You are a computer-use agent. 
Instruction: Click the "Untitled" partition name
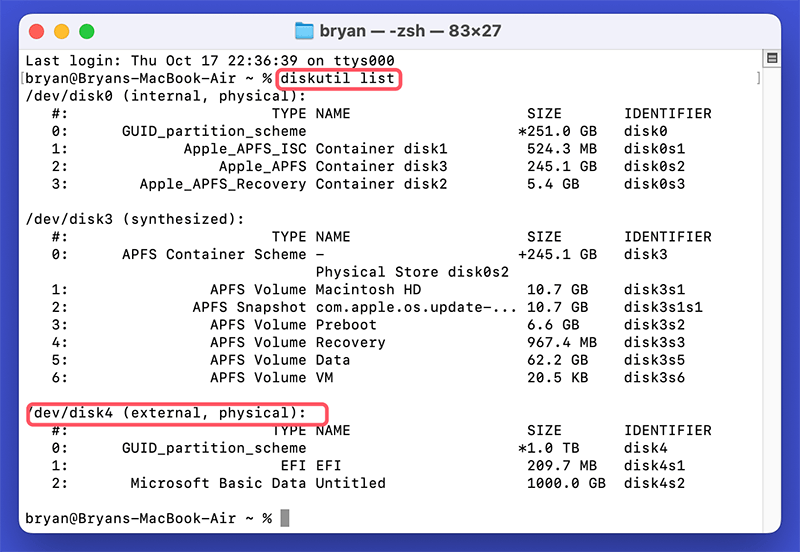tap(350, 483)
